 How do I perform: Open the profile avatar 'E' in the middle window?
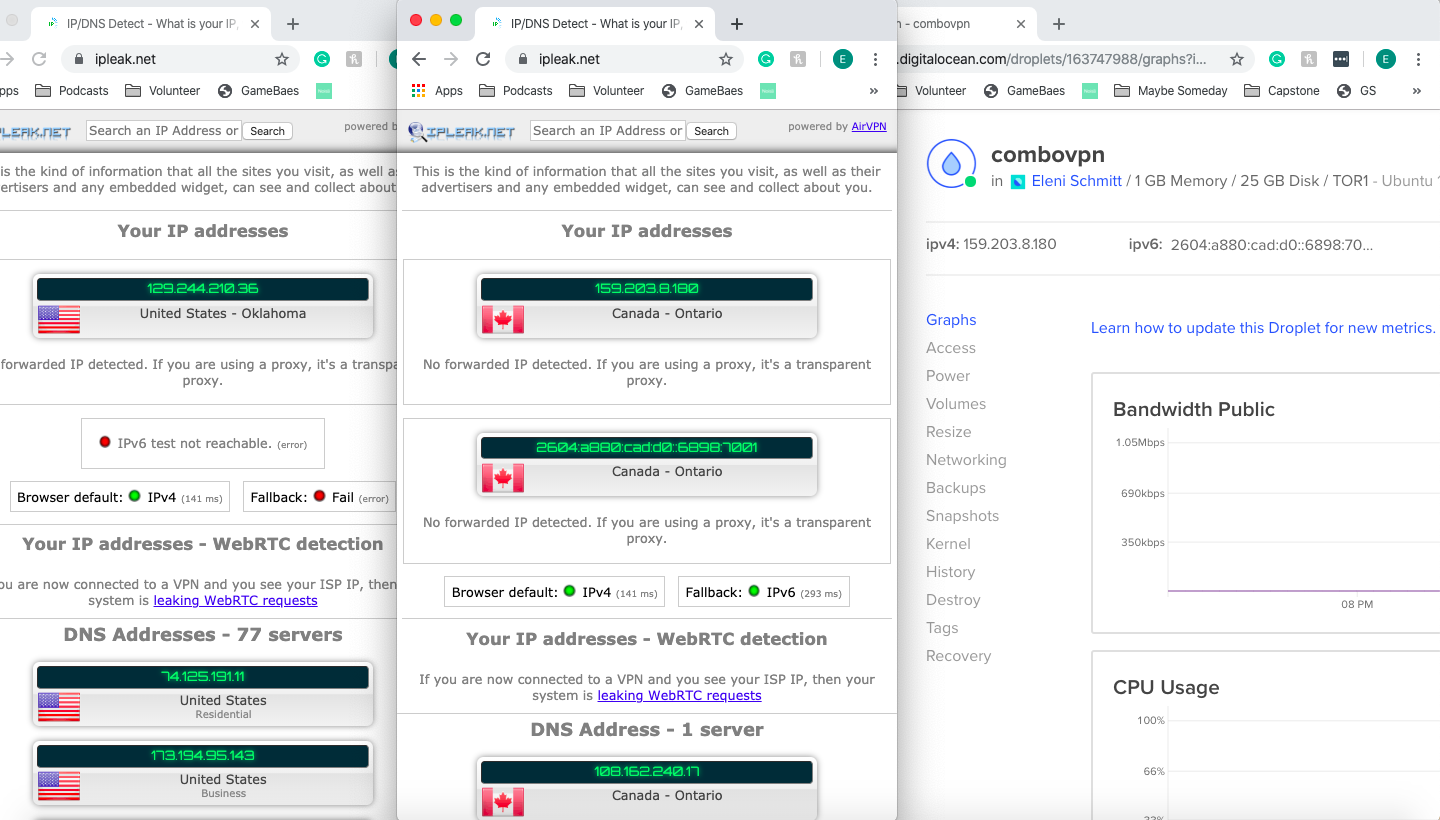[842, 59]
